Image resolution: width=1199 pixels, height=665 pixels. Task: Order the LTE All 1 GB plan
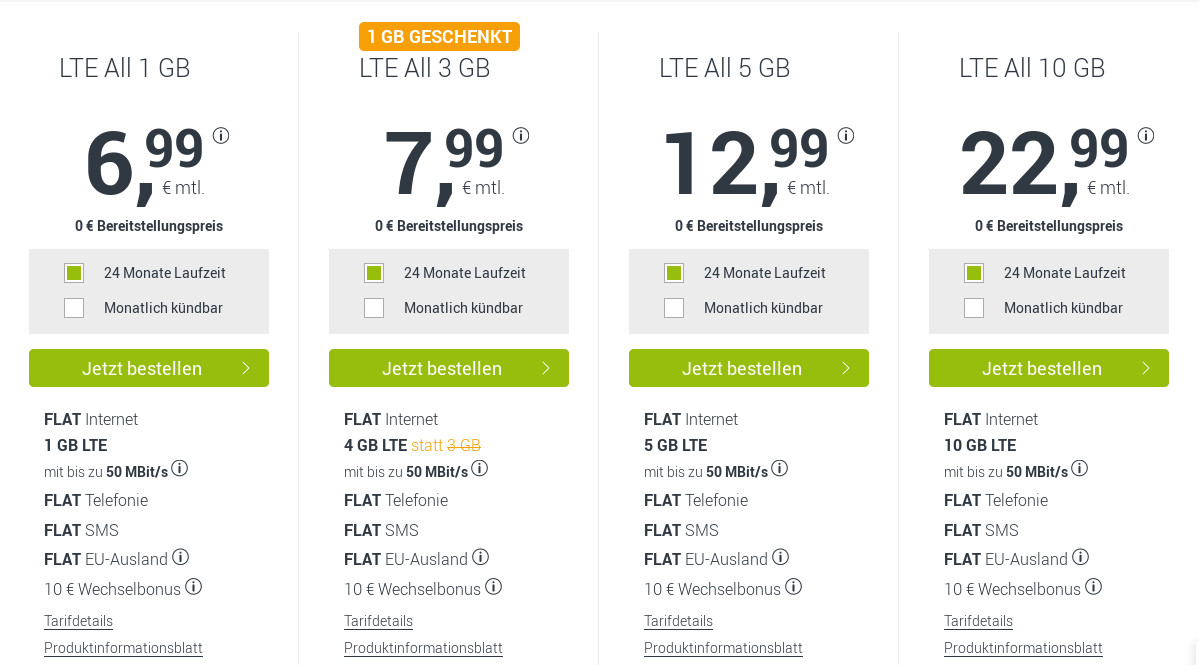pos(149,368)
